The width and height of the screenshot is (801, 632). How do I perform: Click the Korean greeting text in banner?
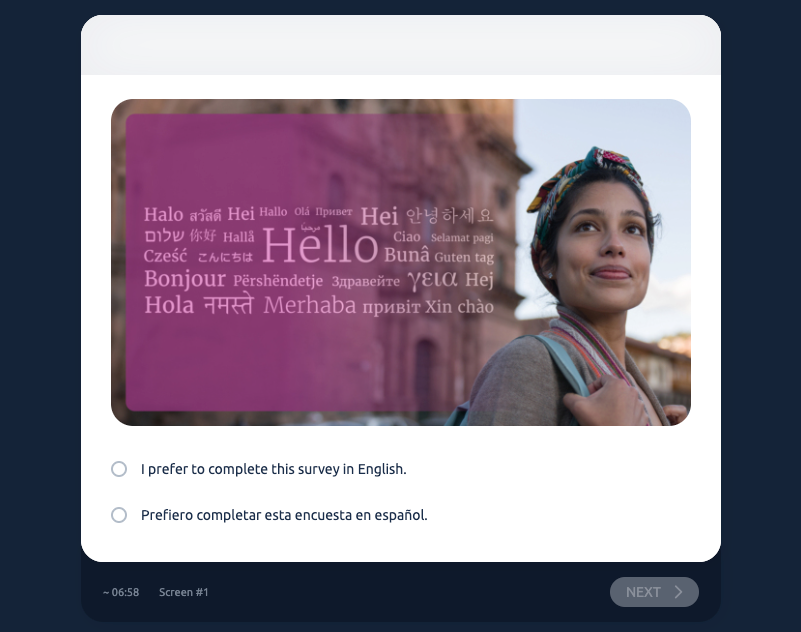(x=450, y=216)
